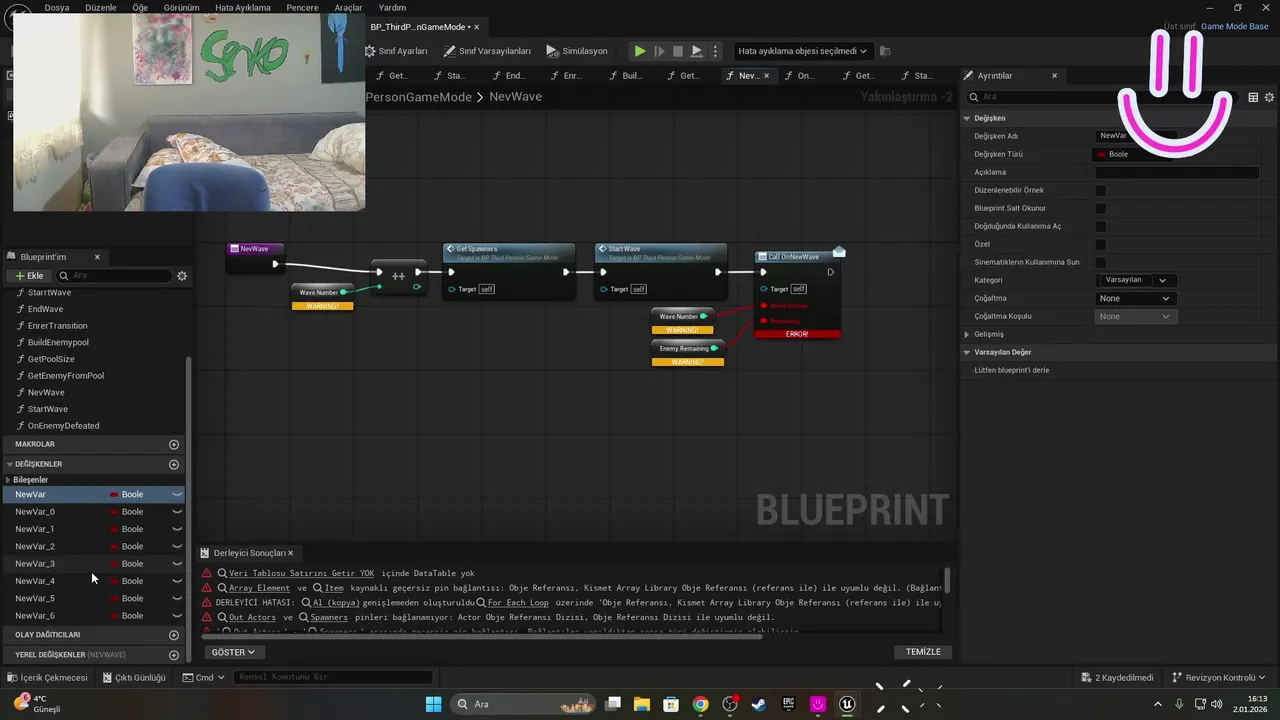Open Sınıf Varsayılanları class defaults
1280x720 pixels.
(x=487, y=51)
